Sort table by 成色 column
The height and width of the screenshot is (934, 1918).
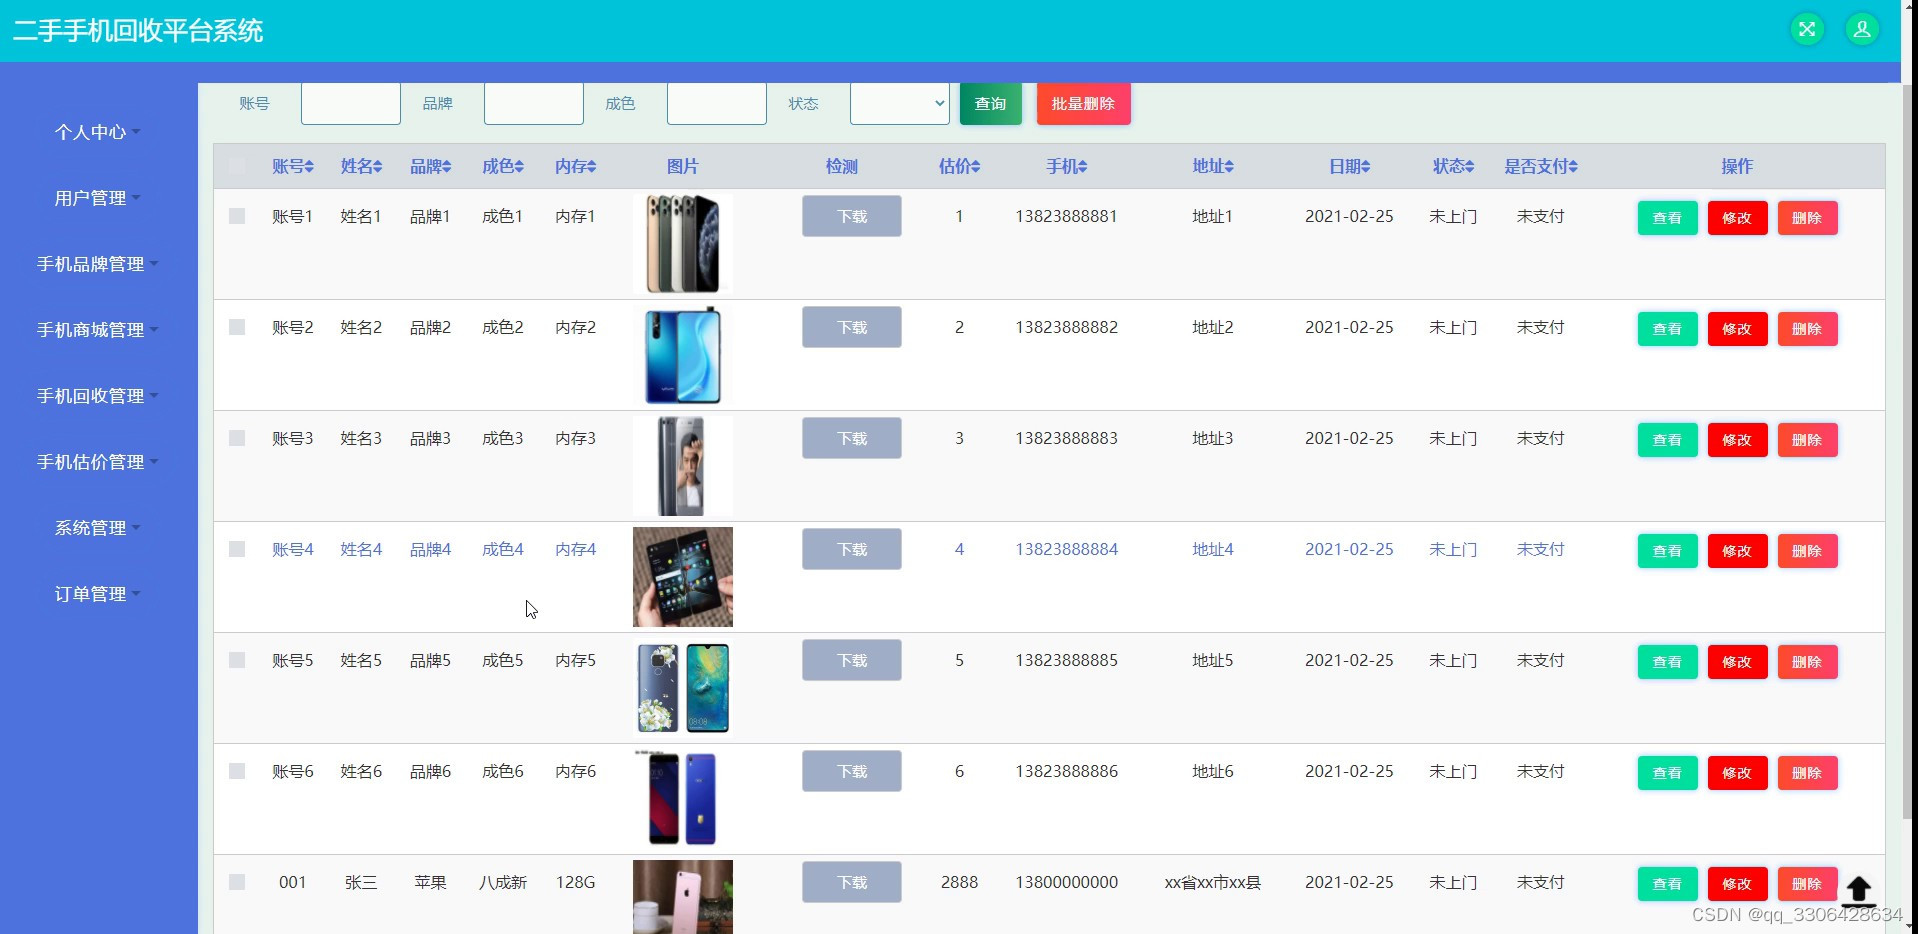click(x=503, y=166)
